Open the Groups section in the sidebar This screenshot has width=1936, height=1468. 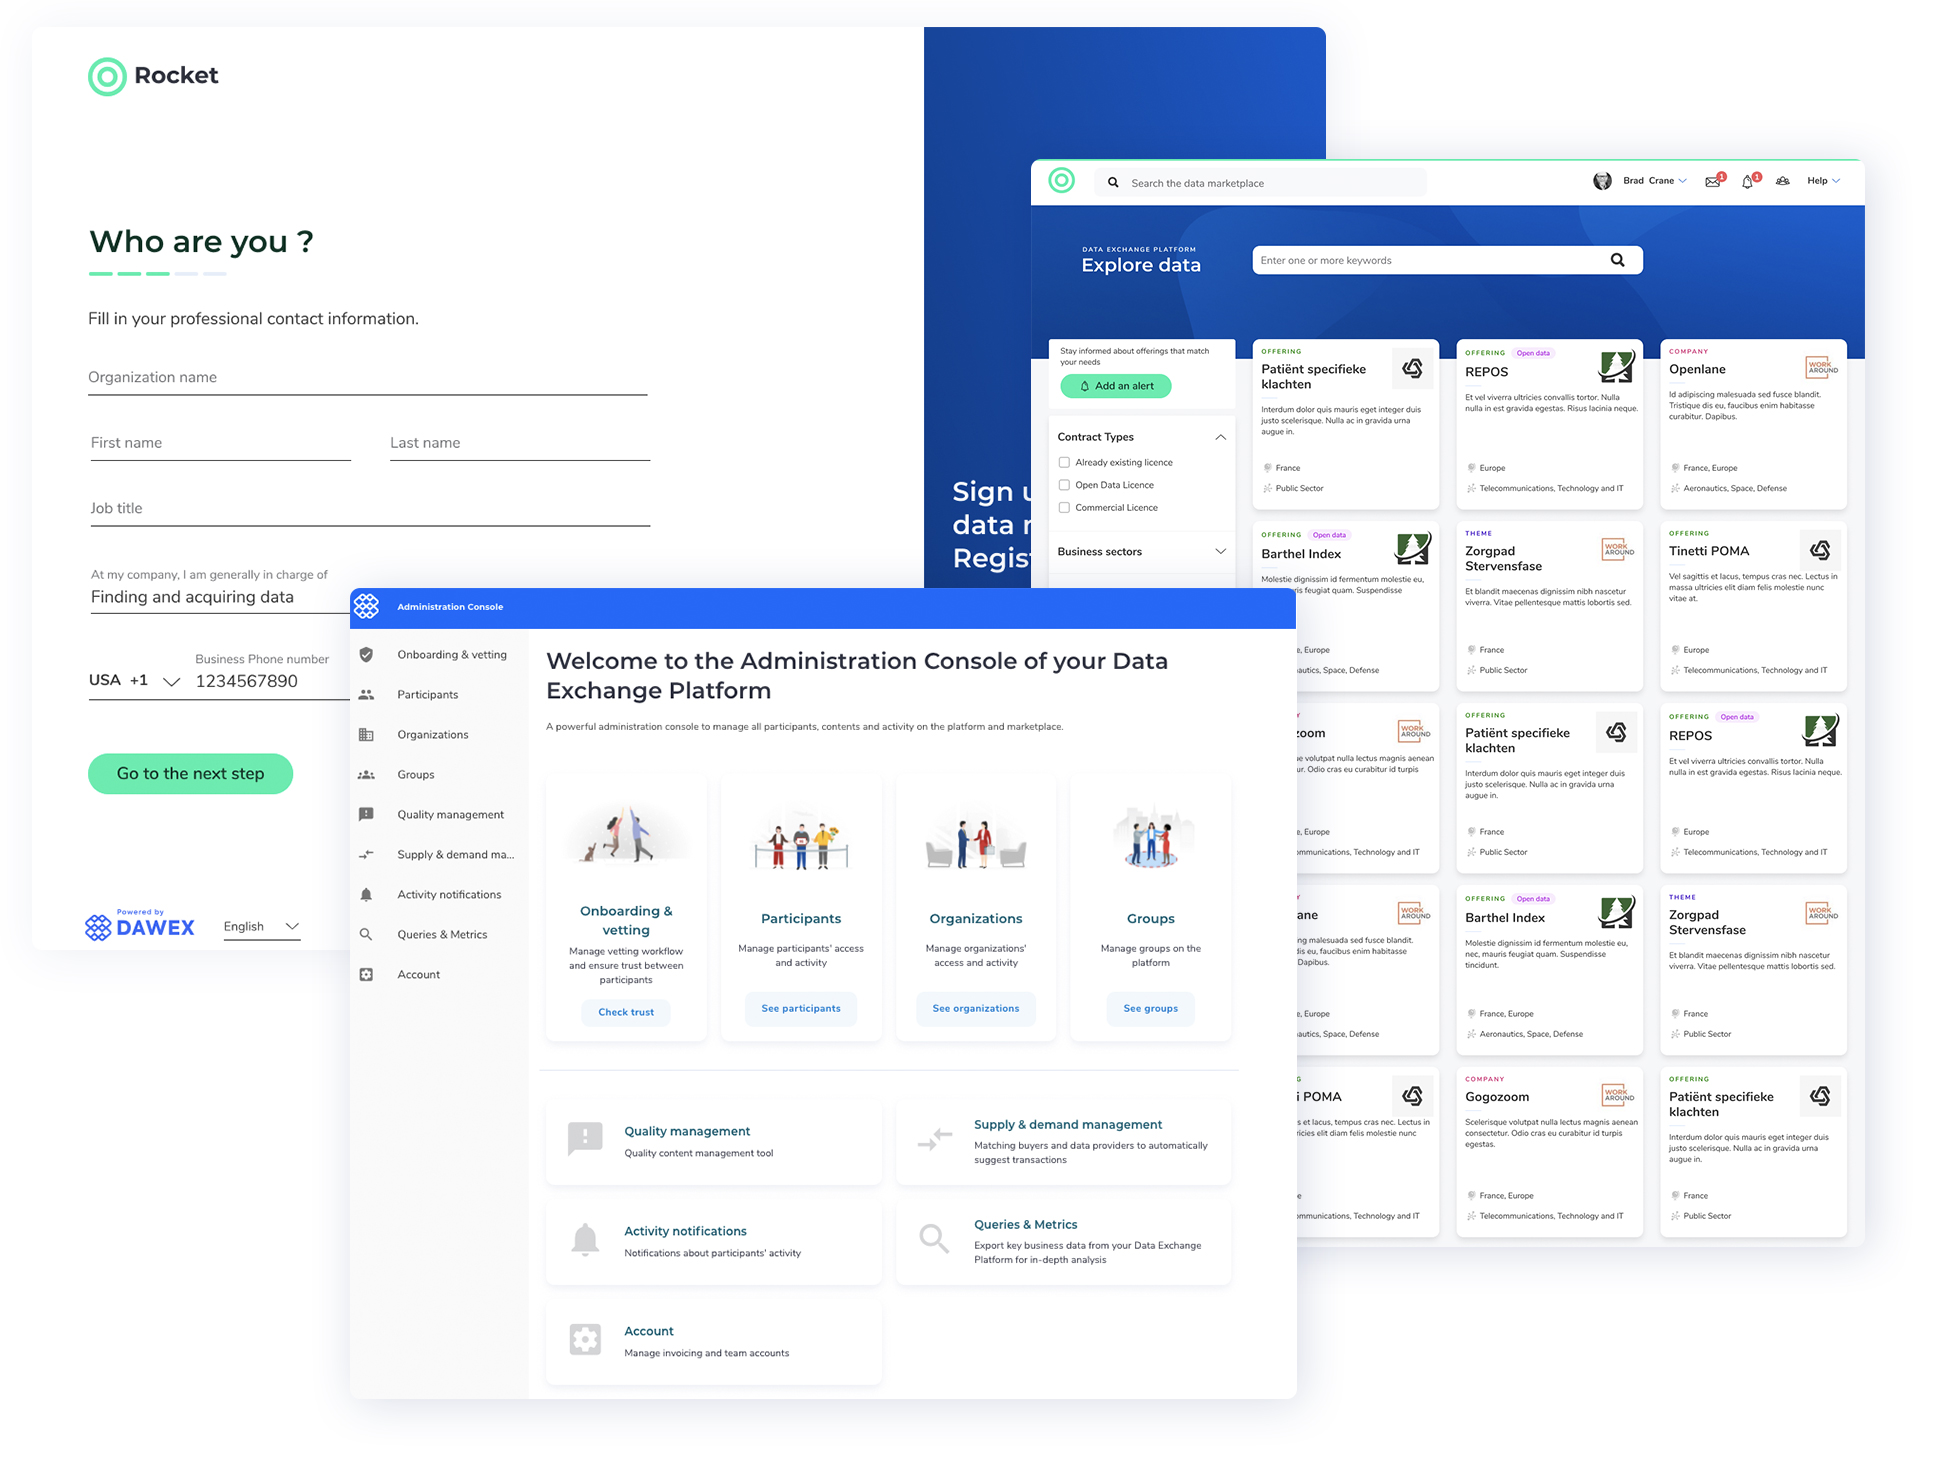click(x=415, y=774)
